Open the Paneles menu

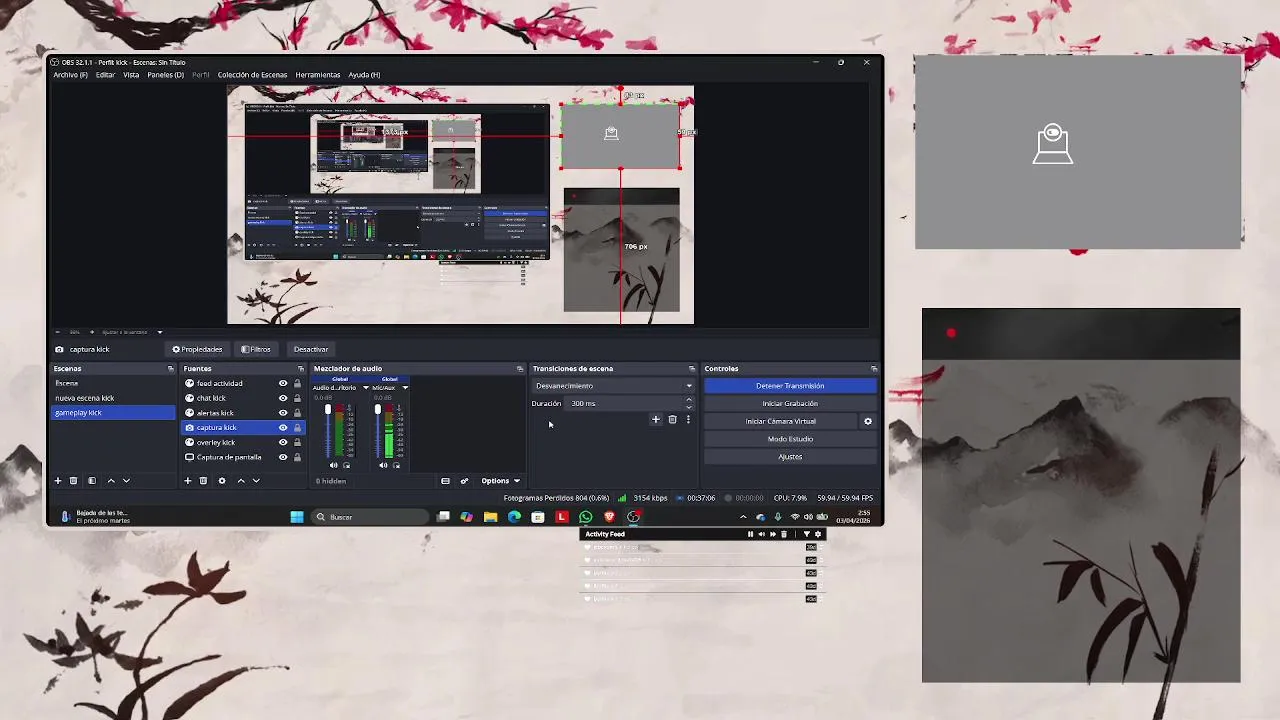point(165,75)
